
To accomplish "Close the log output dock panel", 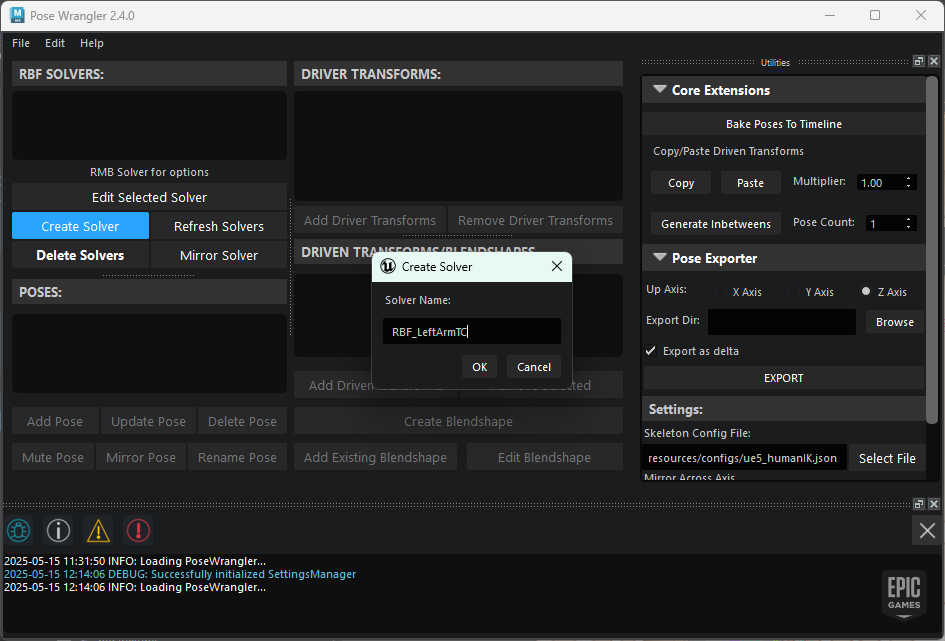I will 934,504.
